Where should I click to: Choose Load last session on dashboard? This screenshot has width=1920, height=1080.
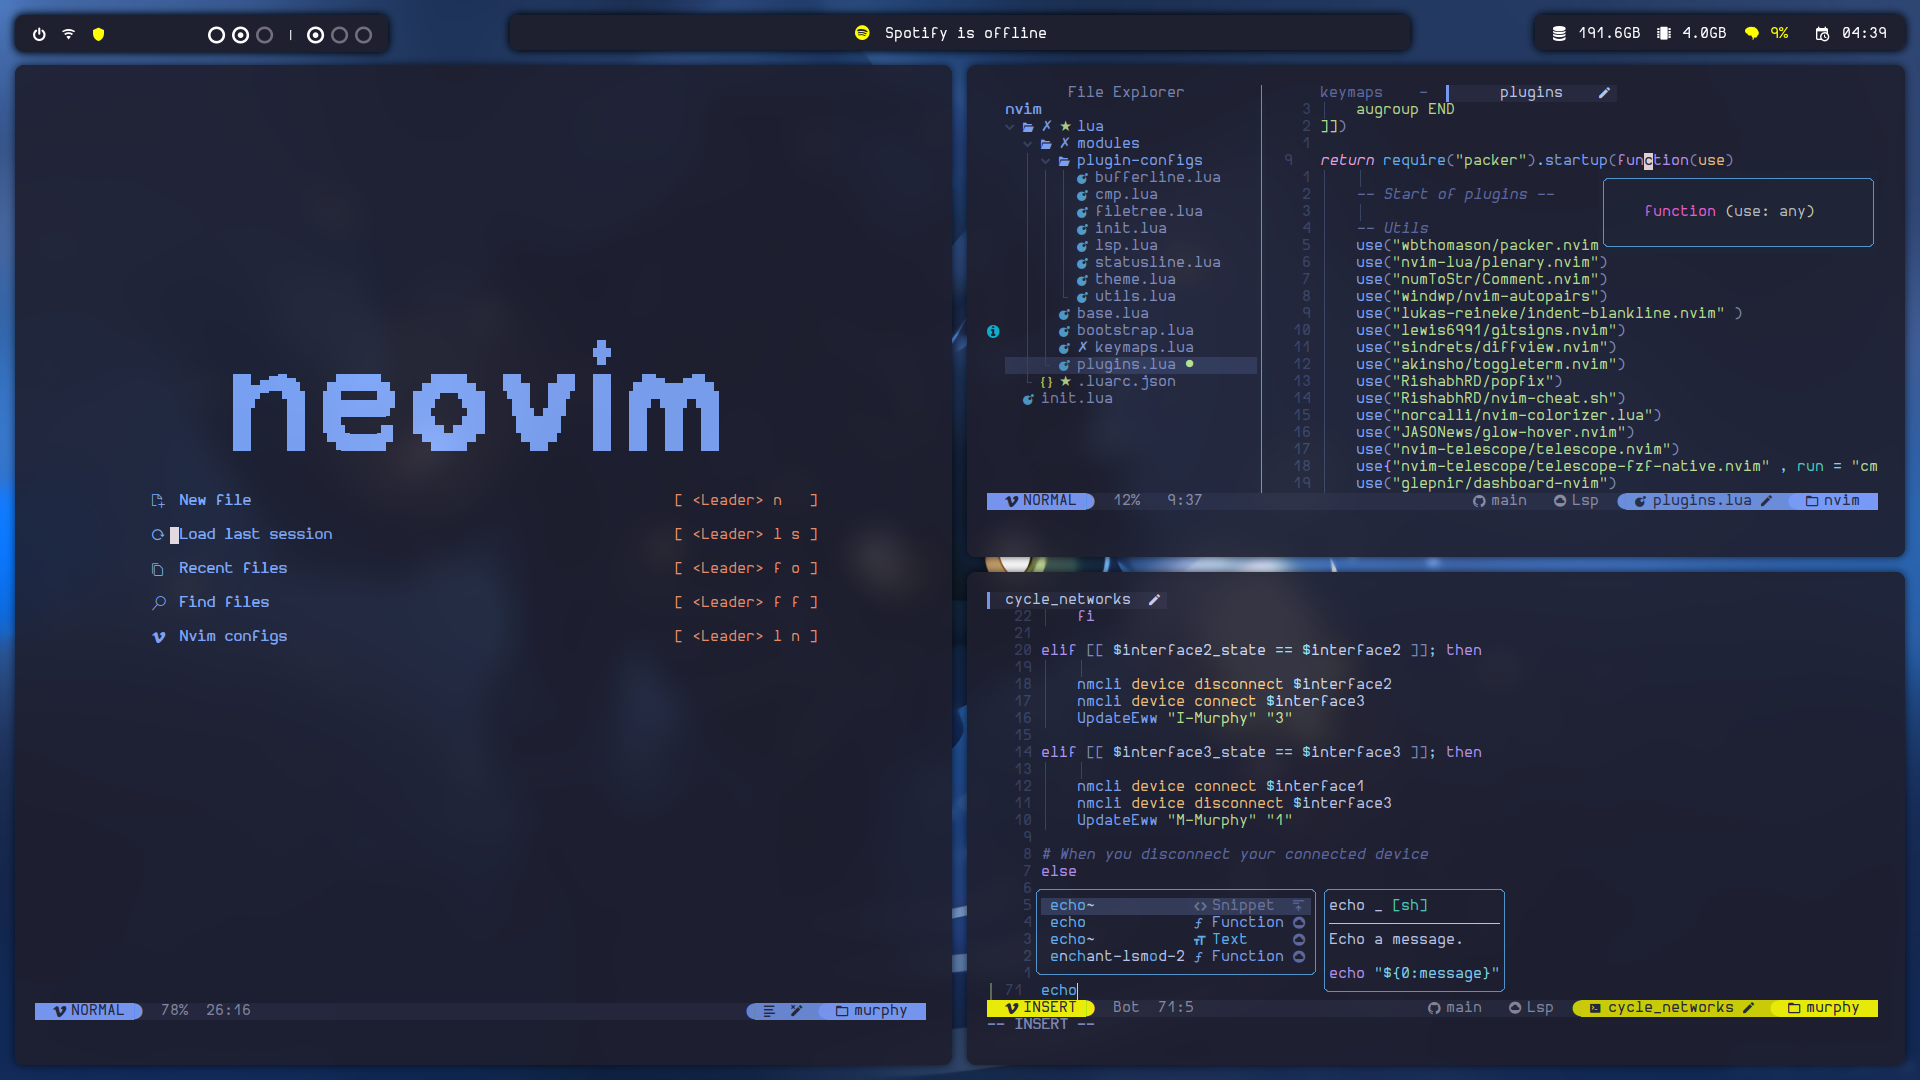[255, 534]
